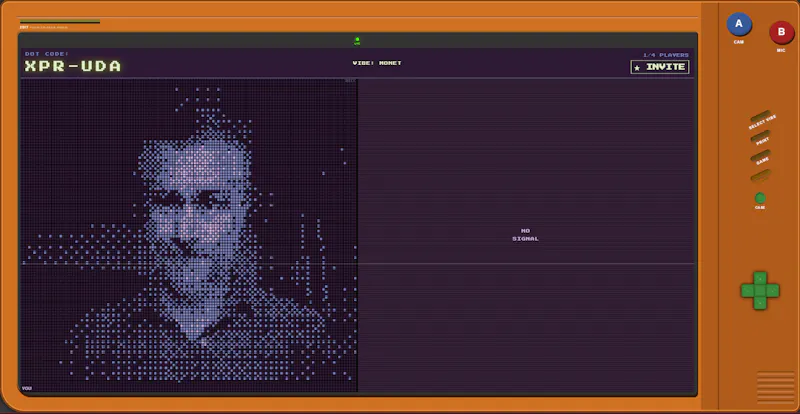Click the YOU label under the feed

tap(27, 388)
